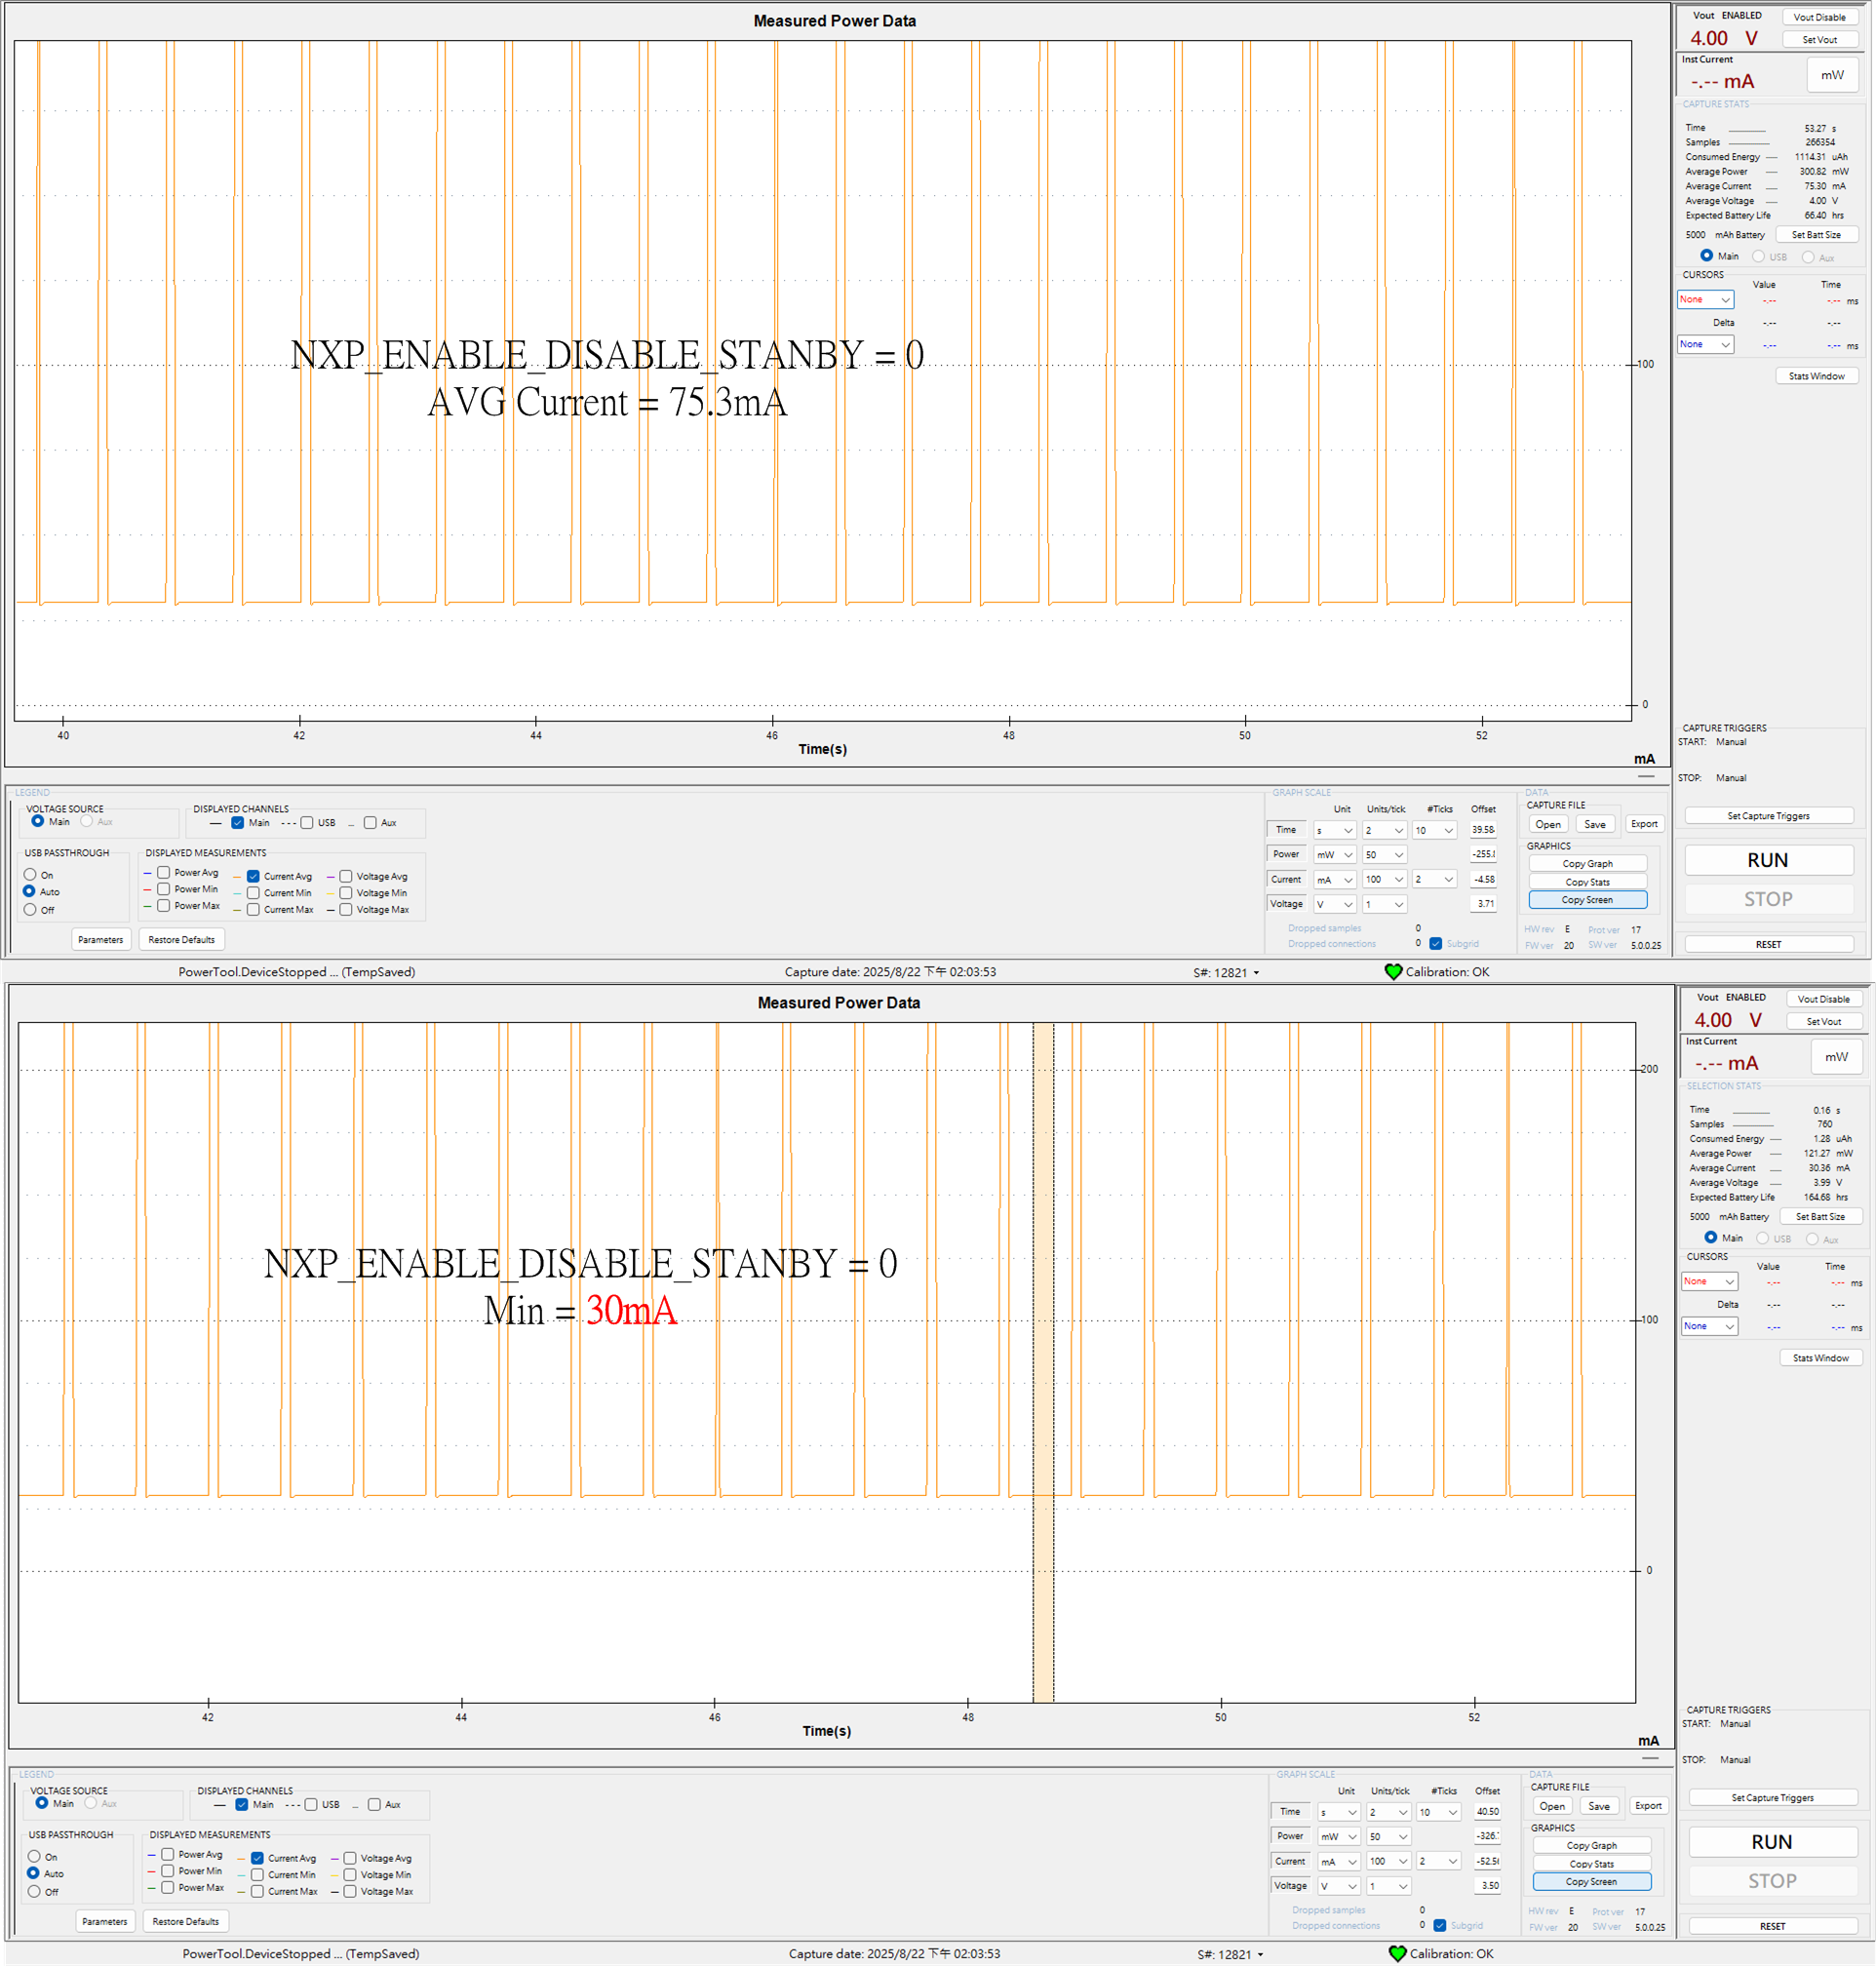
Task: Open Stats Window in lower window
Action: point(1819,1357)
